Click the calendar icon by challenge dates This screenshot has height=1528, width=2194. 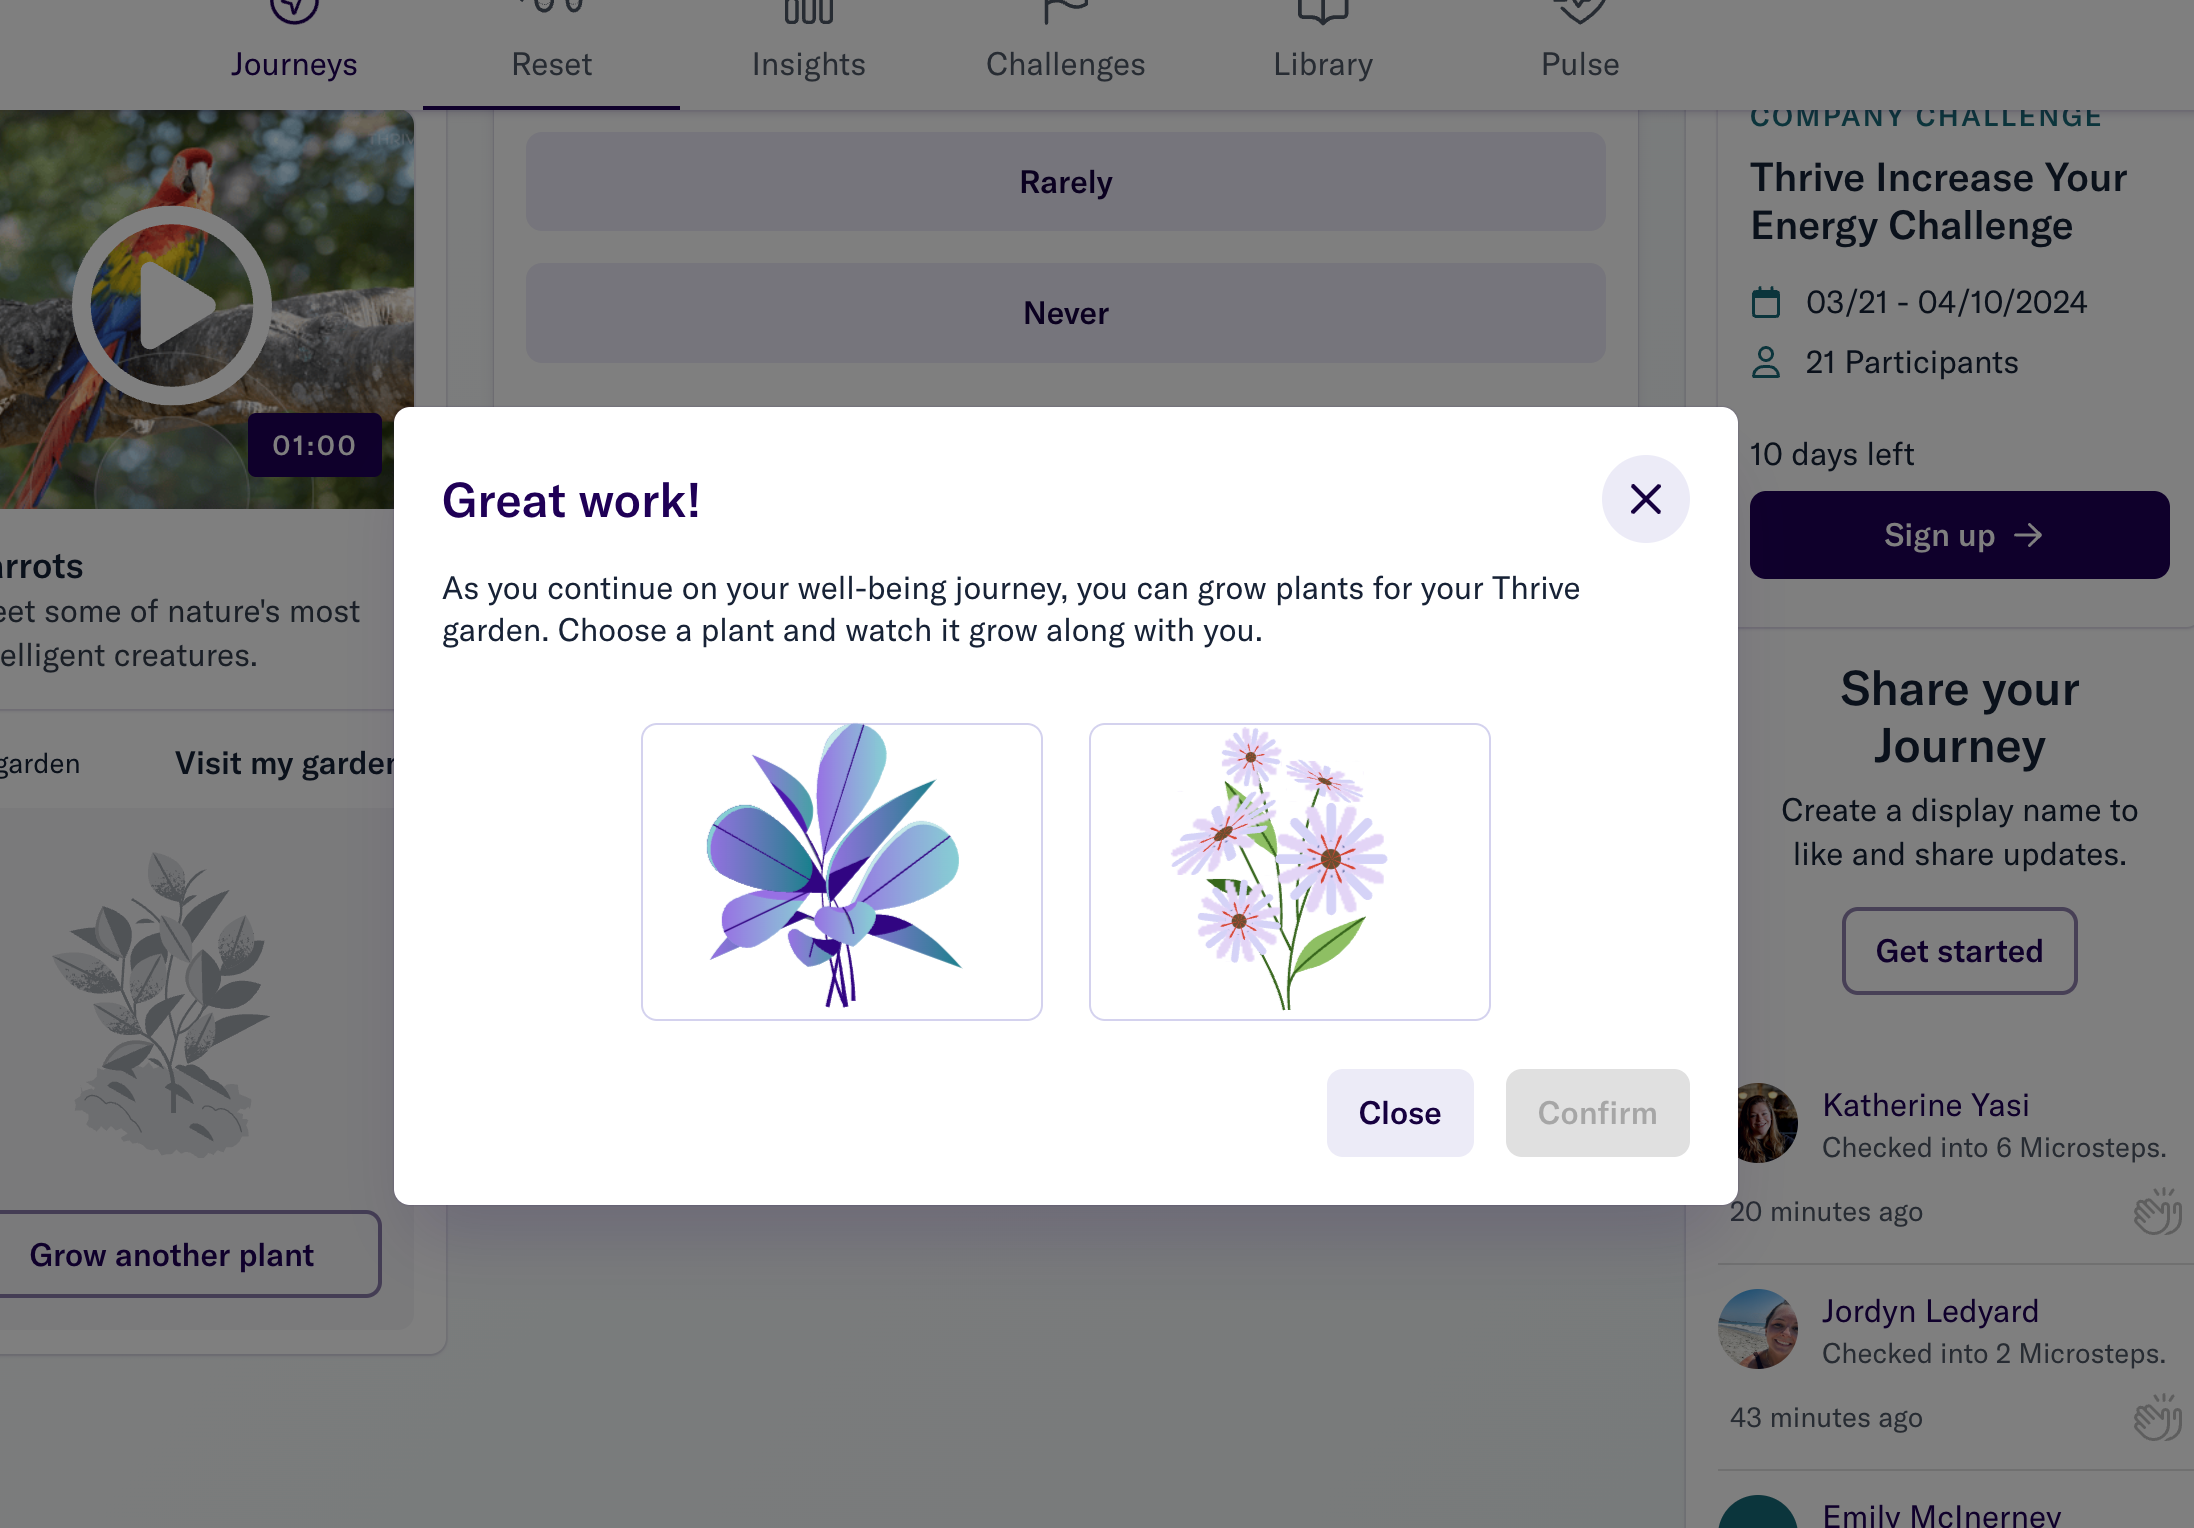click(x=1765, y=302)
